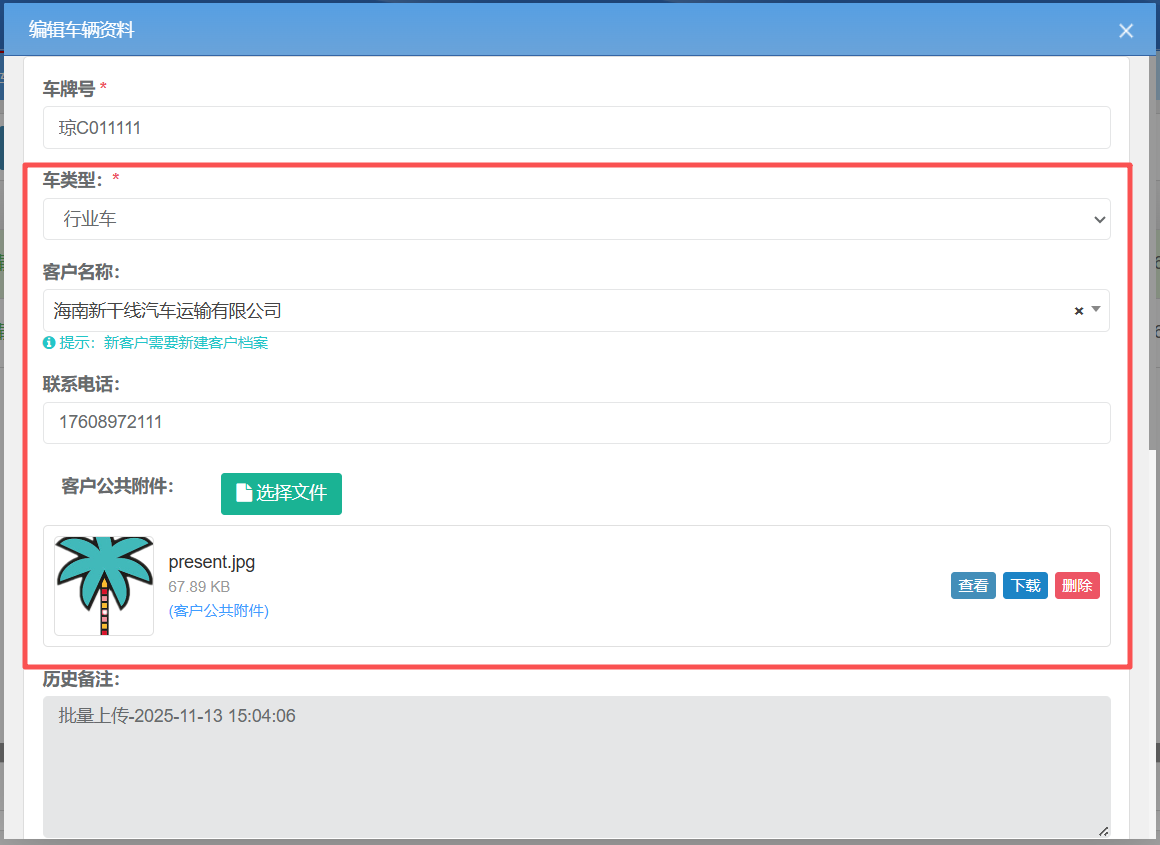The image size is (1160, 845).
Task: Expand customer name list via arrow
Action: [1096, 310]
